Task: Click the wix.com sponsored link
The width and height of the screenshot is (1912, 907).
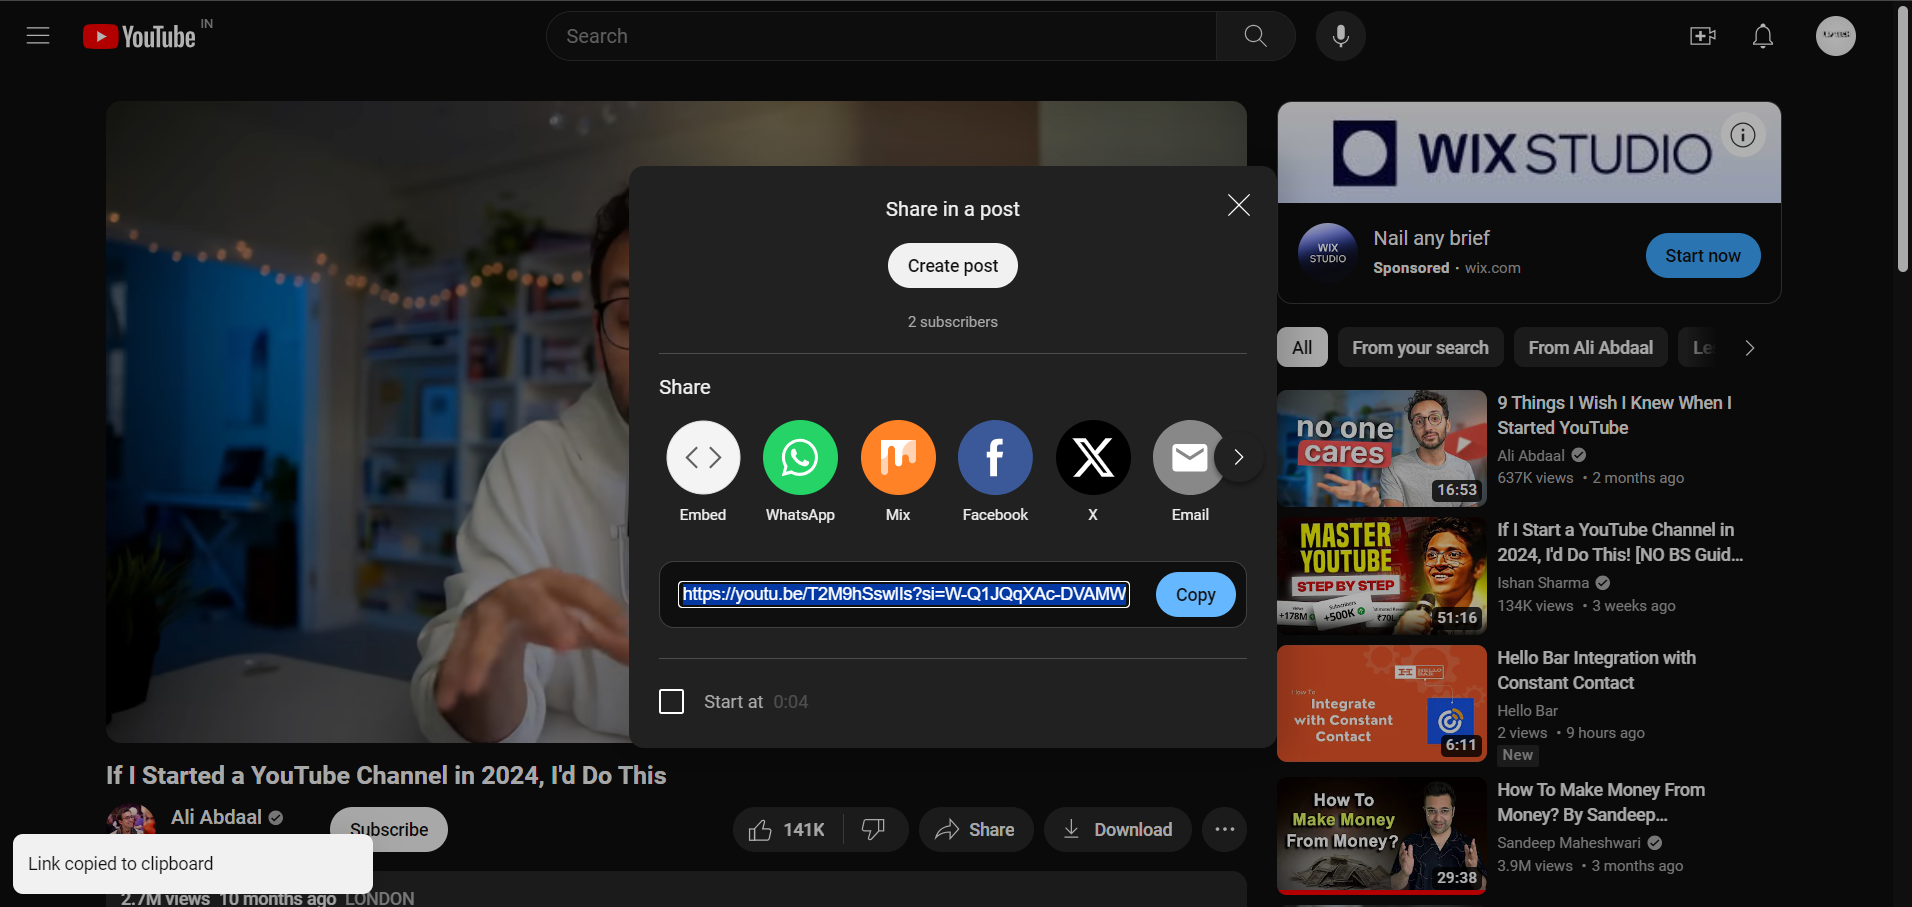Action: (x=1493, y=268)
